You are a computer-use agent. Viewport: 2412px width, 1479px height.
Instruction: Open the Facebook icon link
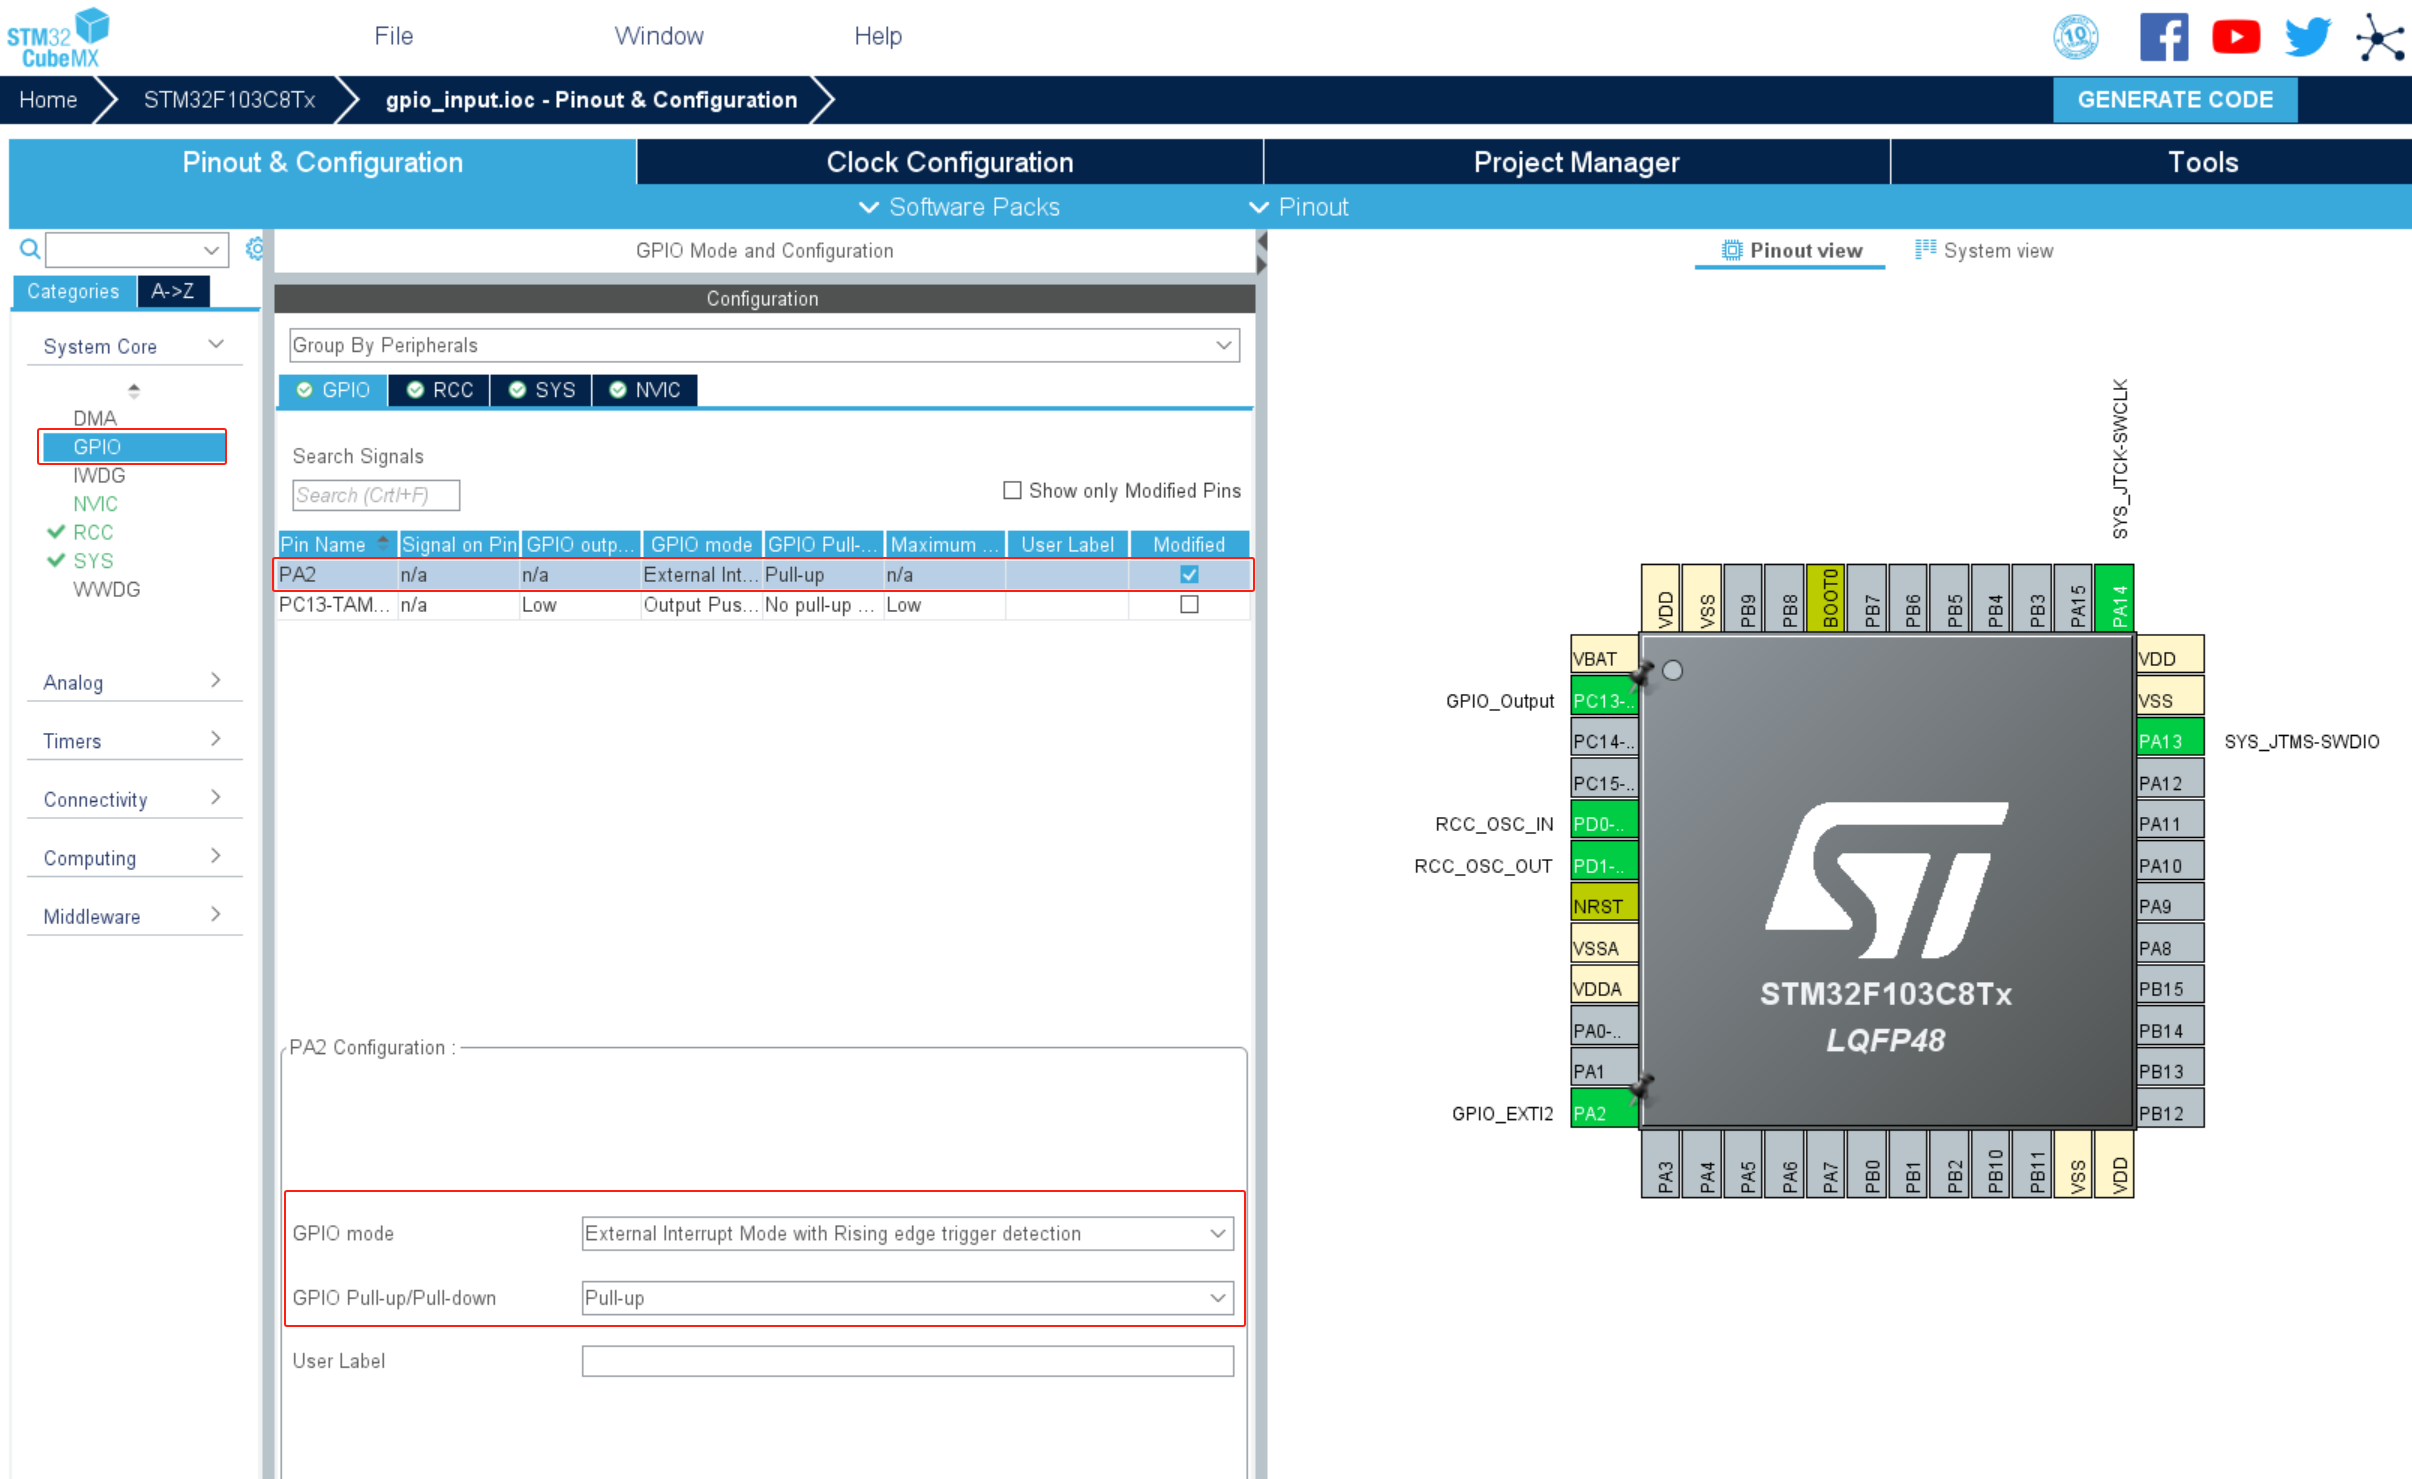coord(2163,37)
